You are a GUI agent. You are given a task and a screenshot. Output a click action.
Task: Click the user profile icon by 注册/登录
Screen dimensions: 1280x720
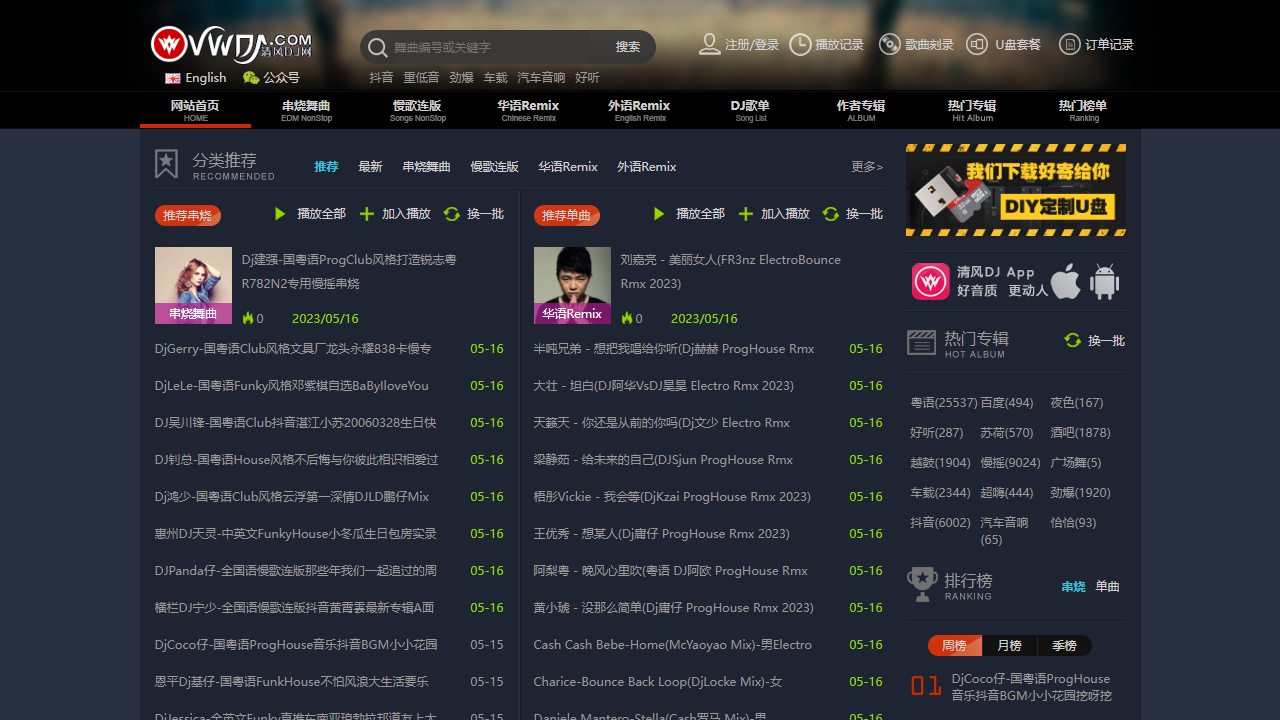tap(709, 44)
